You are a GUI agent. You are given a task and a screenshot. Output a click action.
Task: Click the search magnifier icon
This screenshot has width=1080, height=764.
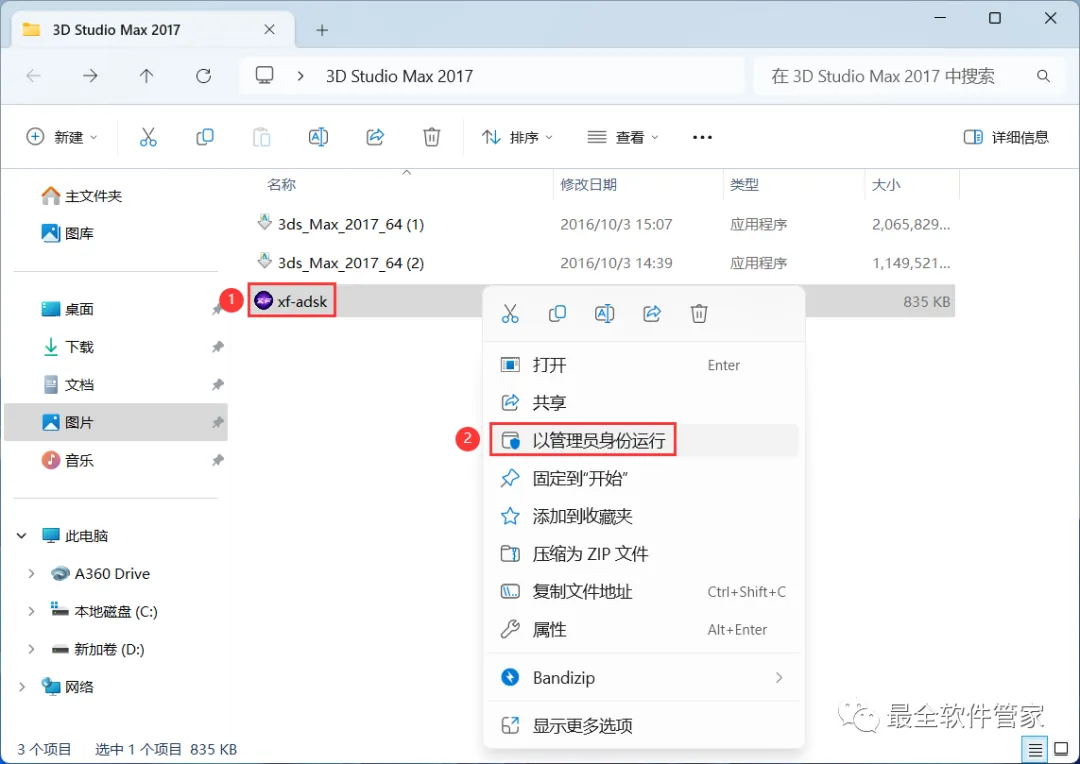click(x=1043, y=76)
